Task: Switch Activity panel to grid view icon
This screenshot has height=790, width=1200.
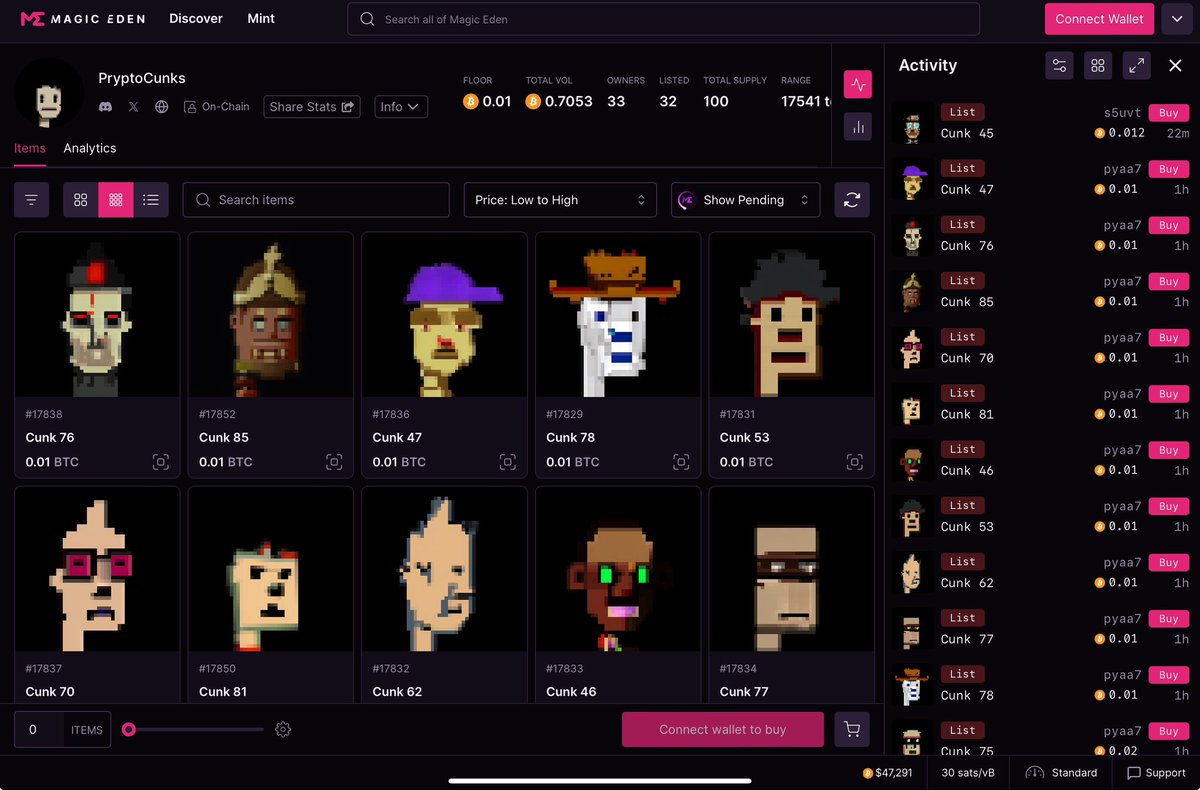Action: tap(1098, 66)
